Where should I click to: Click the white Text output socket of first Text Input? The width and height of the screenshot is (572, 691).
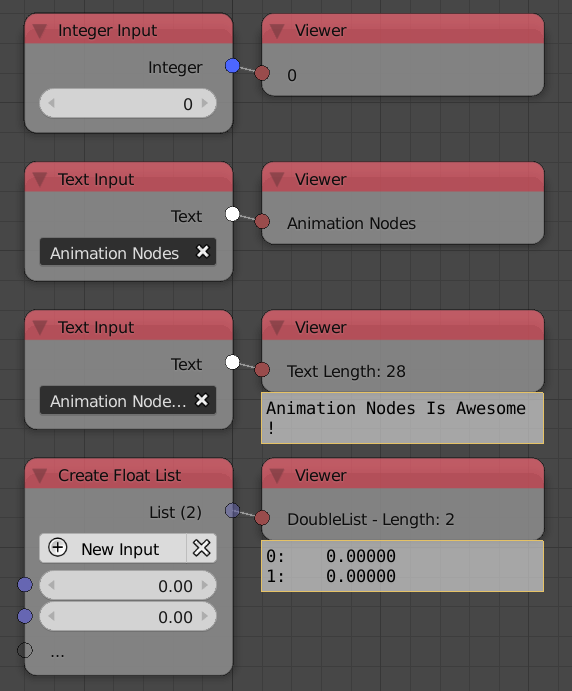232,214
